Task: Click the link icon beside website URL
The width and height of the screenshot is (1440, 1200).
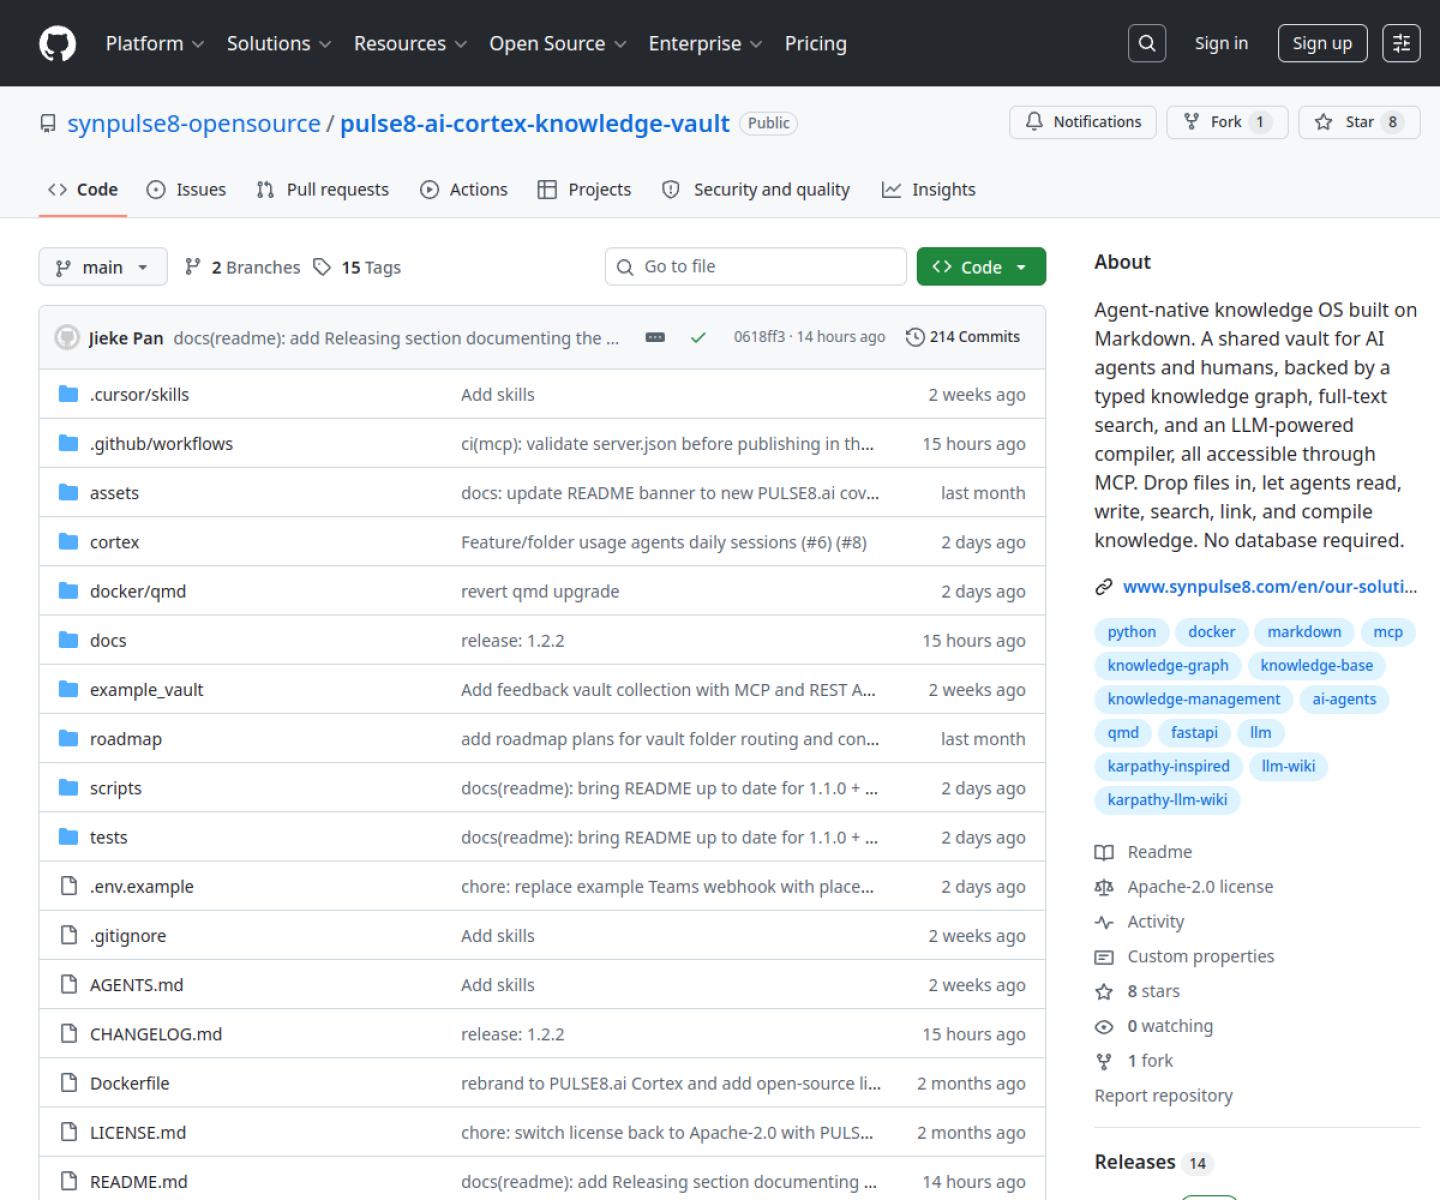Action: click(x=1104, y=587)
